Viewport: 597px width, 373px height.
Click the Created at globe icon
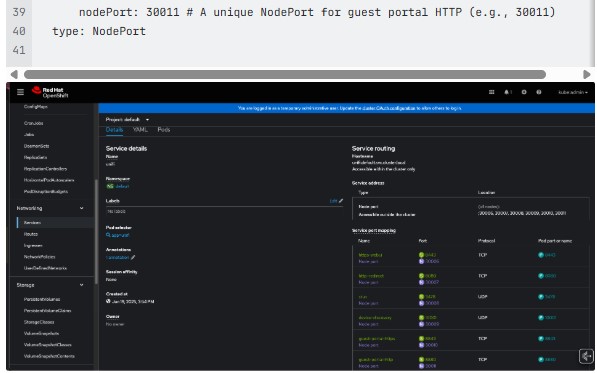[108, 301]
